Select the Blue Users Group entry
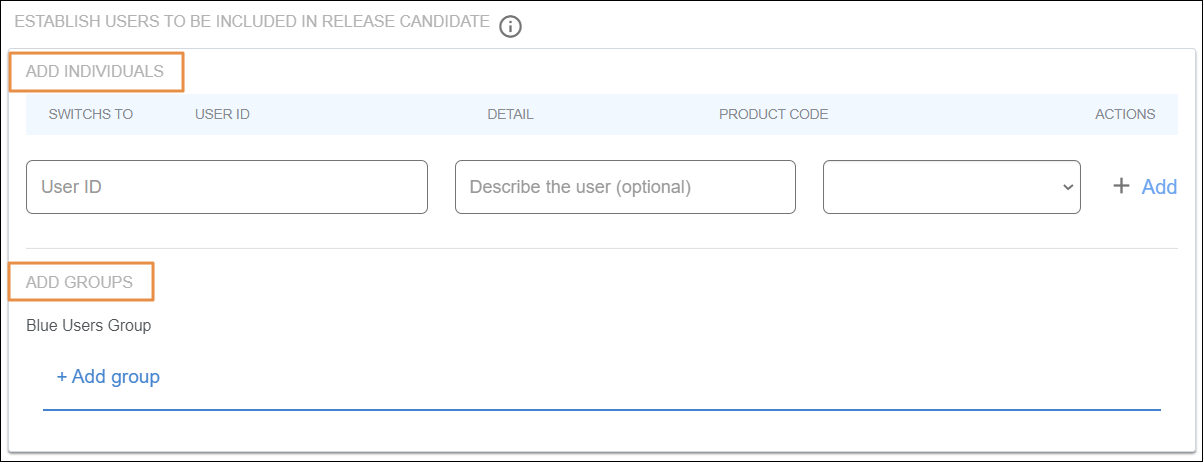 pyautogui.click(x=88, y=325)
